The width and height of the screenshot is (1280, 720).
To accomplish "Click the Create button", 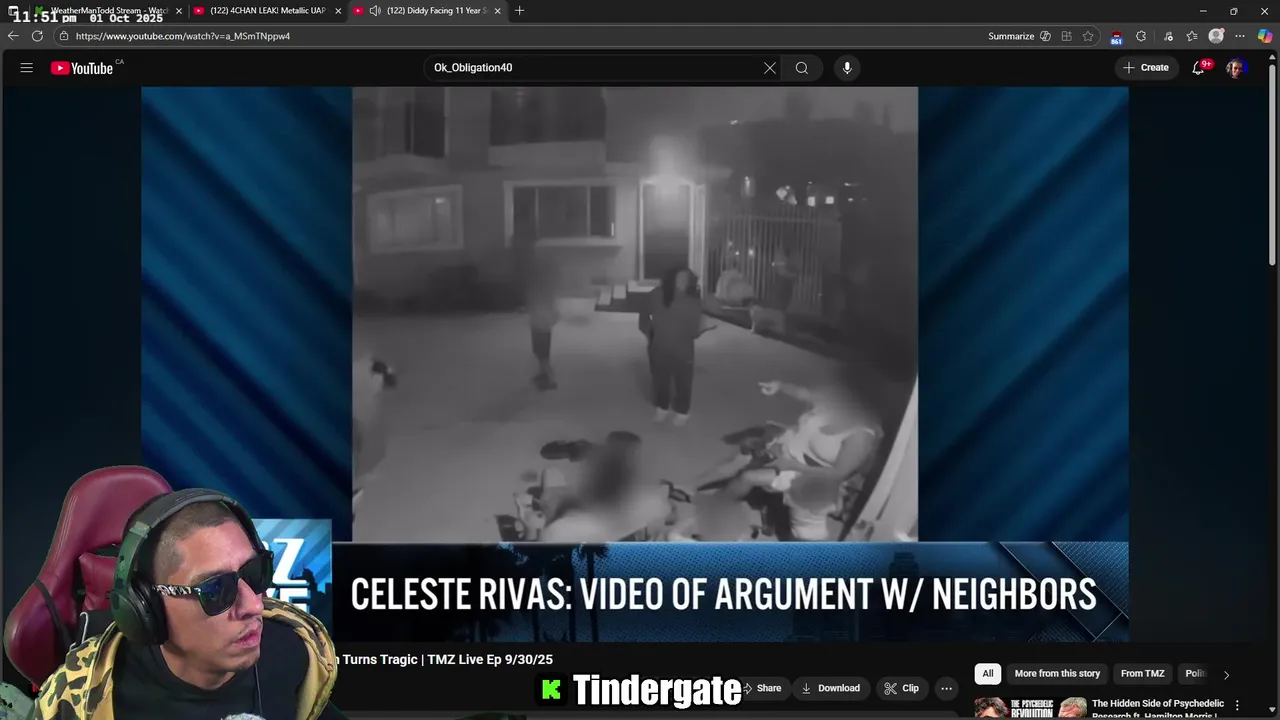I will (1145, 68).
